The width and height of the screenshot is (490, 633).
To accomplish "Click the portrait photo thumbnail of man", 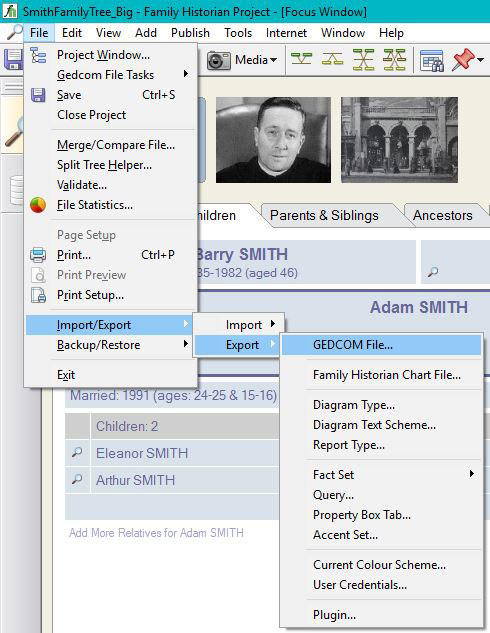I will (x=273, y=140).
